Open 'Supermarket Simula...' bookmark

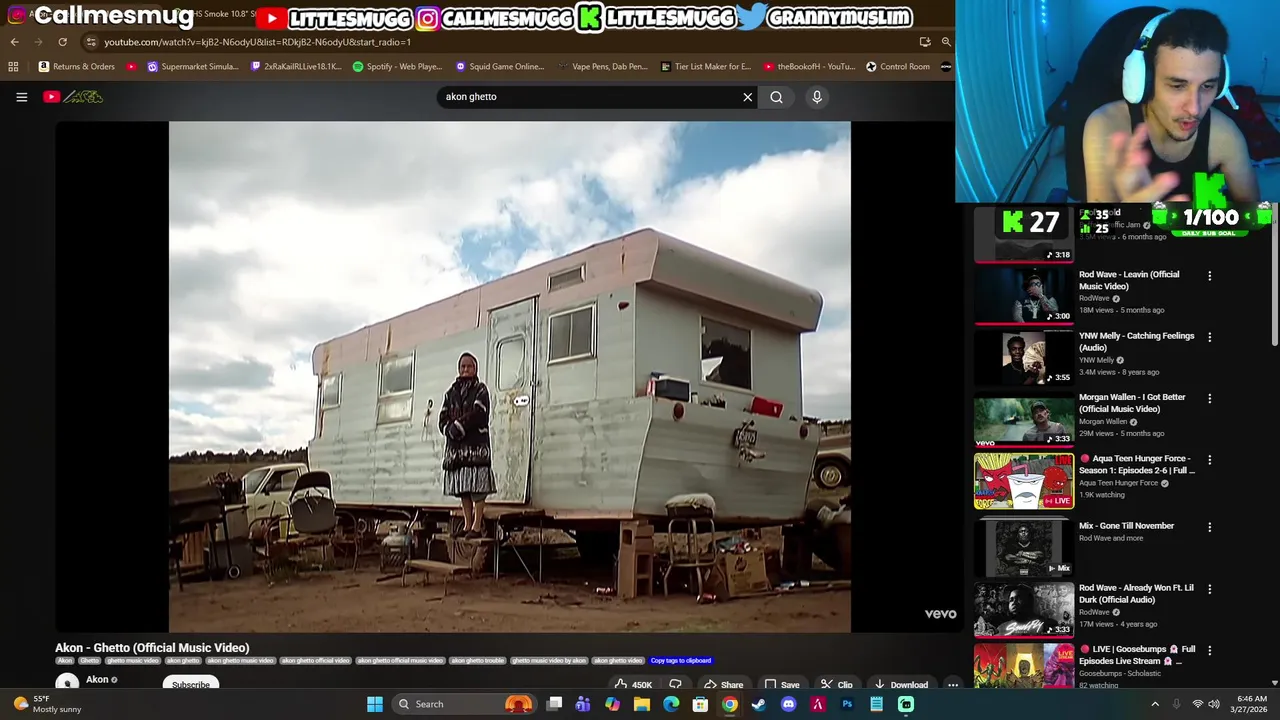(x=193, y=67)
